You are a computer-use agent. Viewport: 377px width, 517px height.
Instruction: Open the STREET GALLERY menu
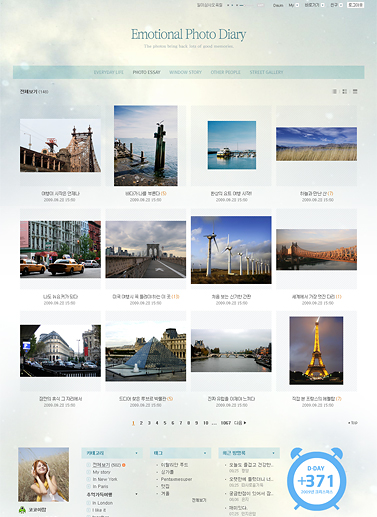point(266,72)
